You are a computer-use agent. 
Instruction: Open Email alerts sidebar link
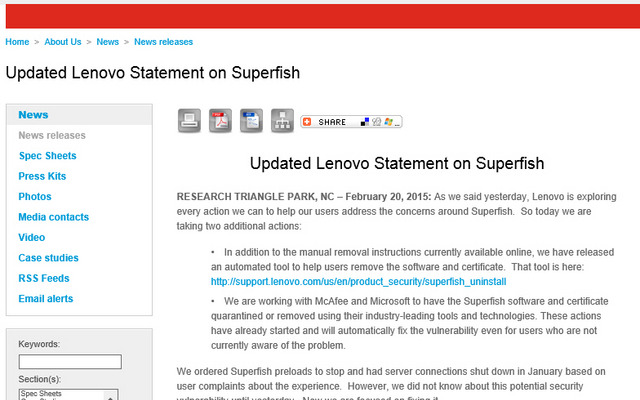point(46,298)
